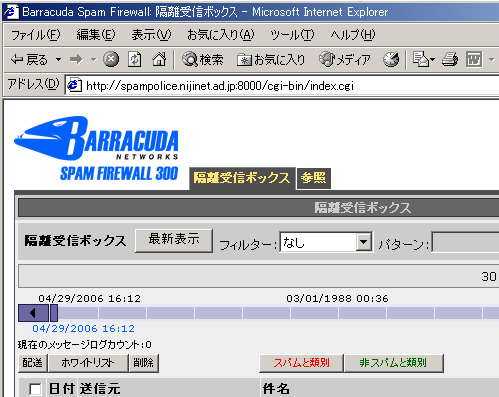
Task: Click the パターン text input field
Action: [465, 242]
